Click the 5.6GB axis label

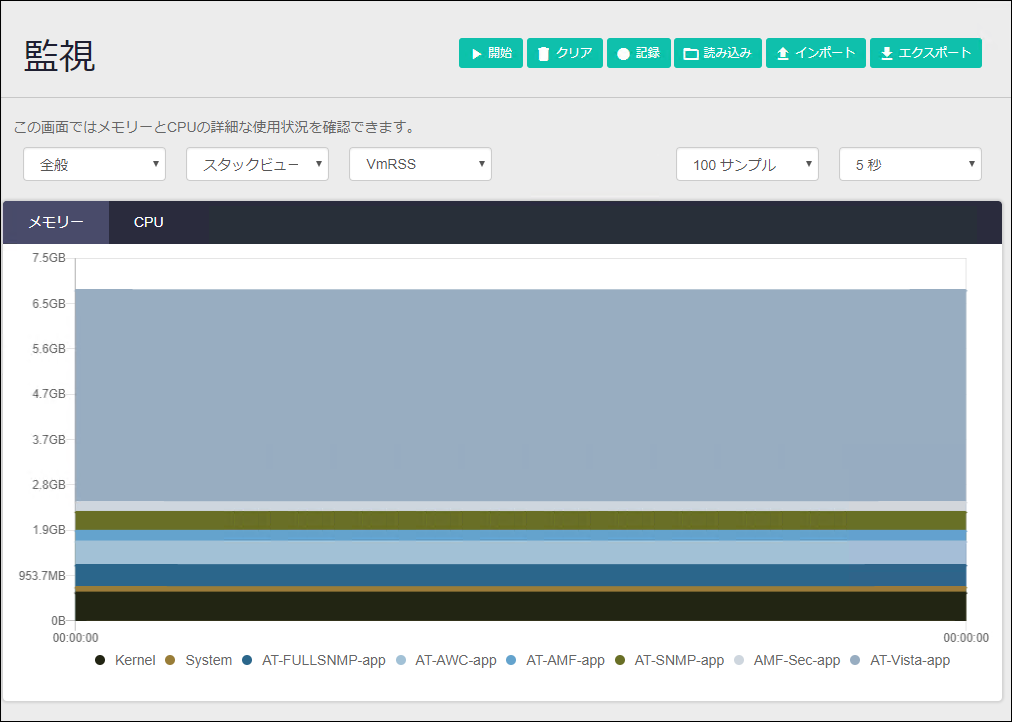49,348
